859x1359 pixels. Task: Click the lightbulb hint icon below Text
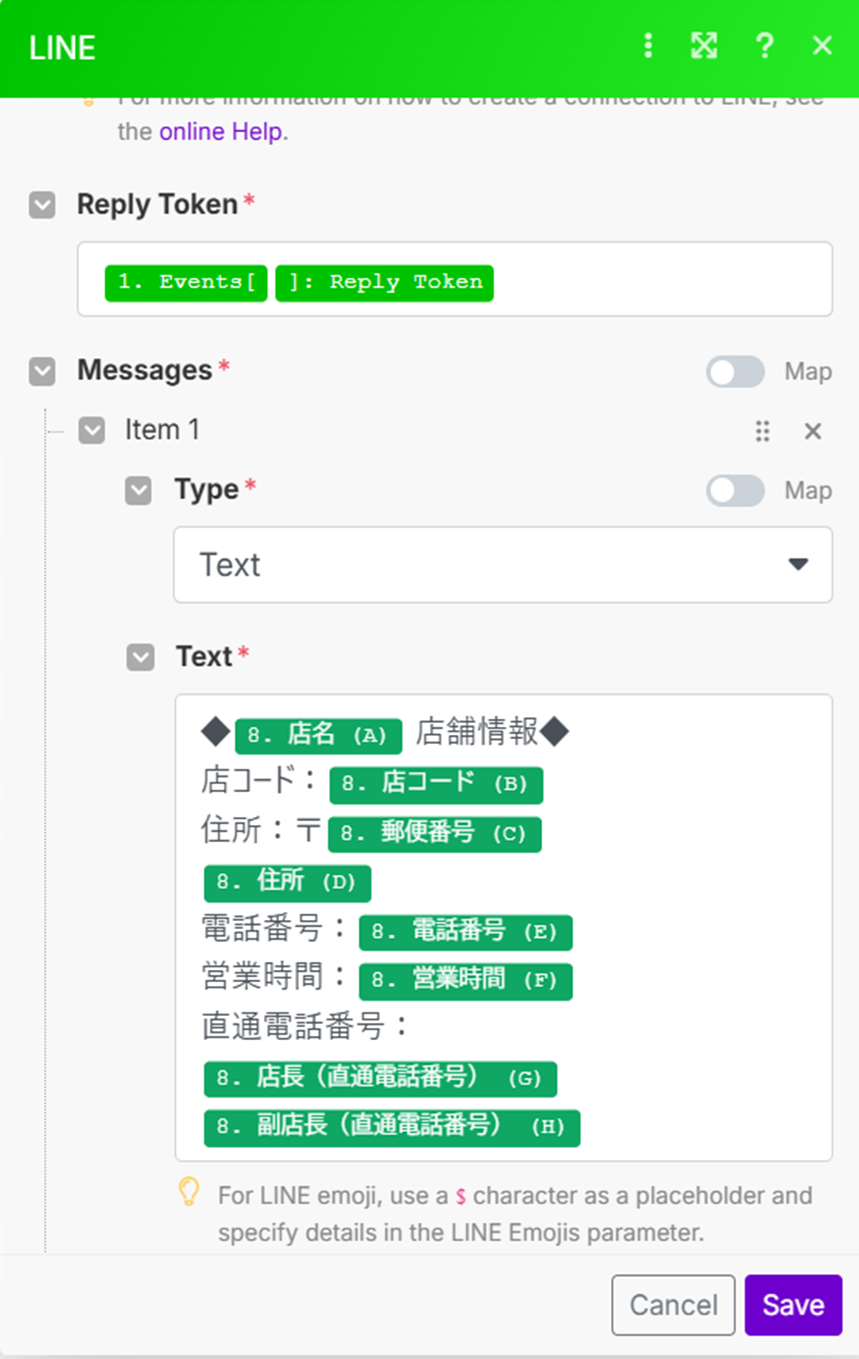[189, 1191]
